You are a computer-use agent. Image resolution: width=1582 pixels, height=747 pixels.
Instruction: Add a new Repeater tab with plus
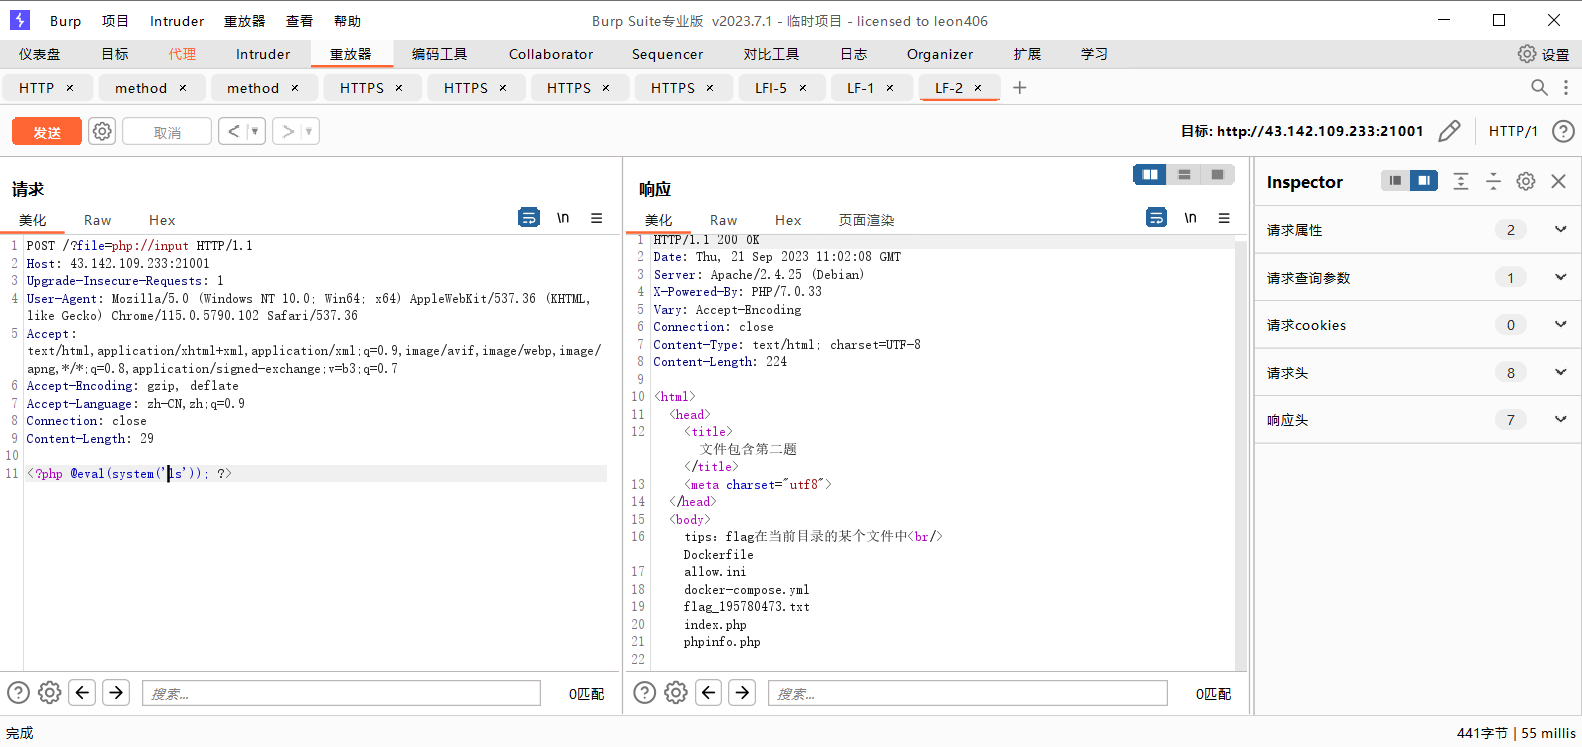pos(1019,88)
